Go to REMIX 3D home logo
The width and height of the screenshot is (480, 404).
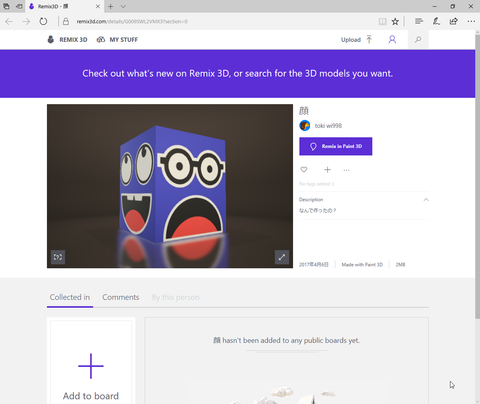pyautogui.click(x=67, y=40)
